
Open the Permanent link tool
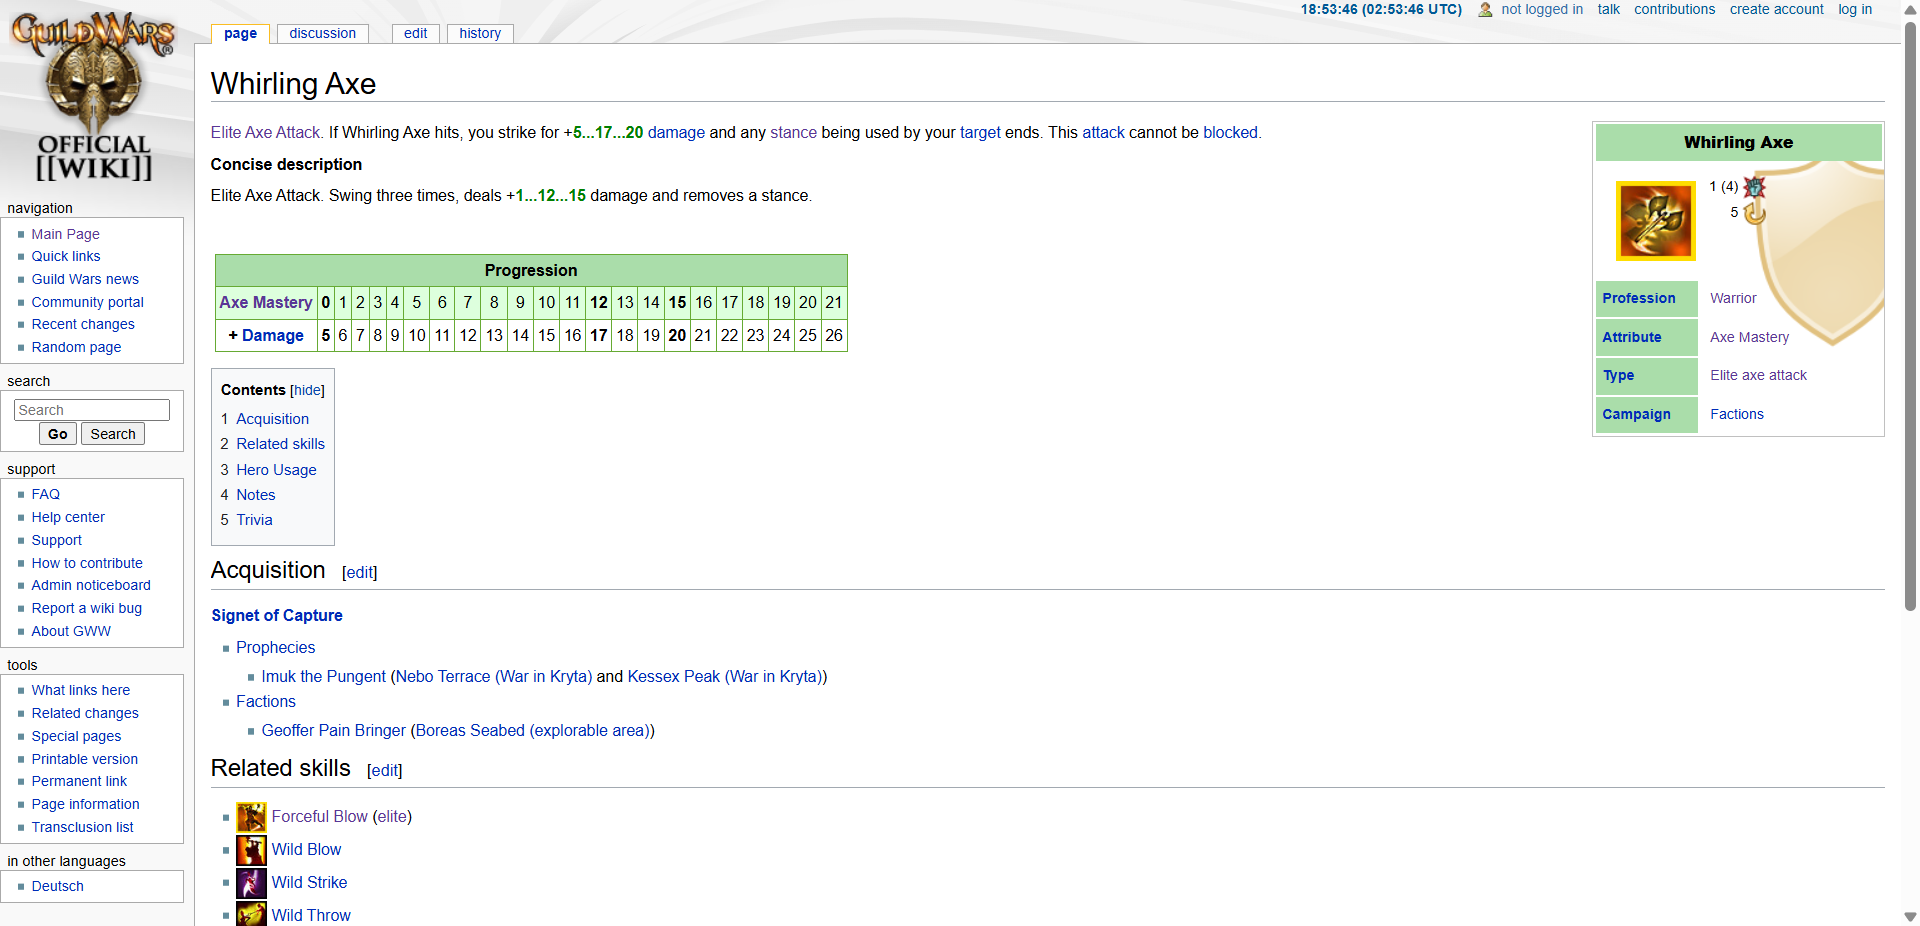[79, 781]
